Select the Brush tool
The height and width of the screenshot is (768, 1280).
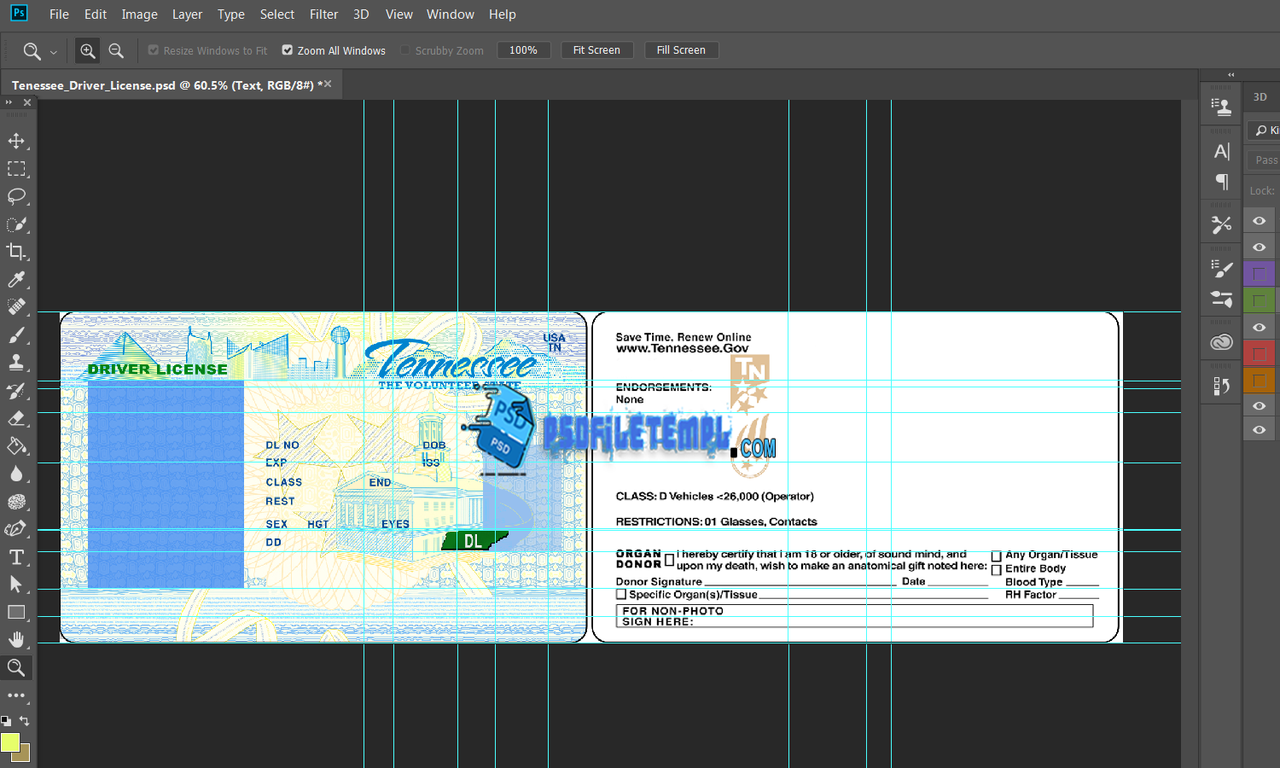click(16, 335)
